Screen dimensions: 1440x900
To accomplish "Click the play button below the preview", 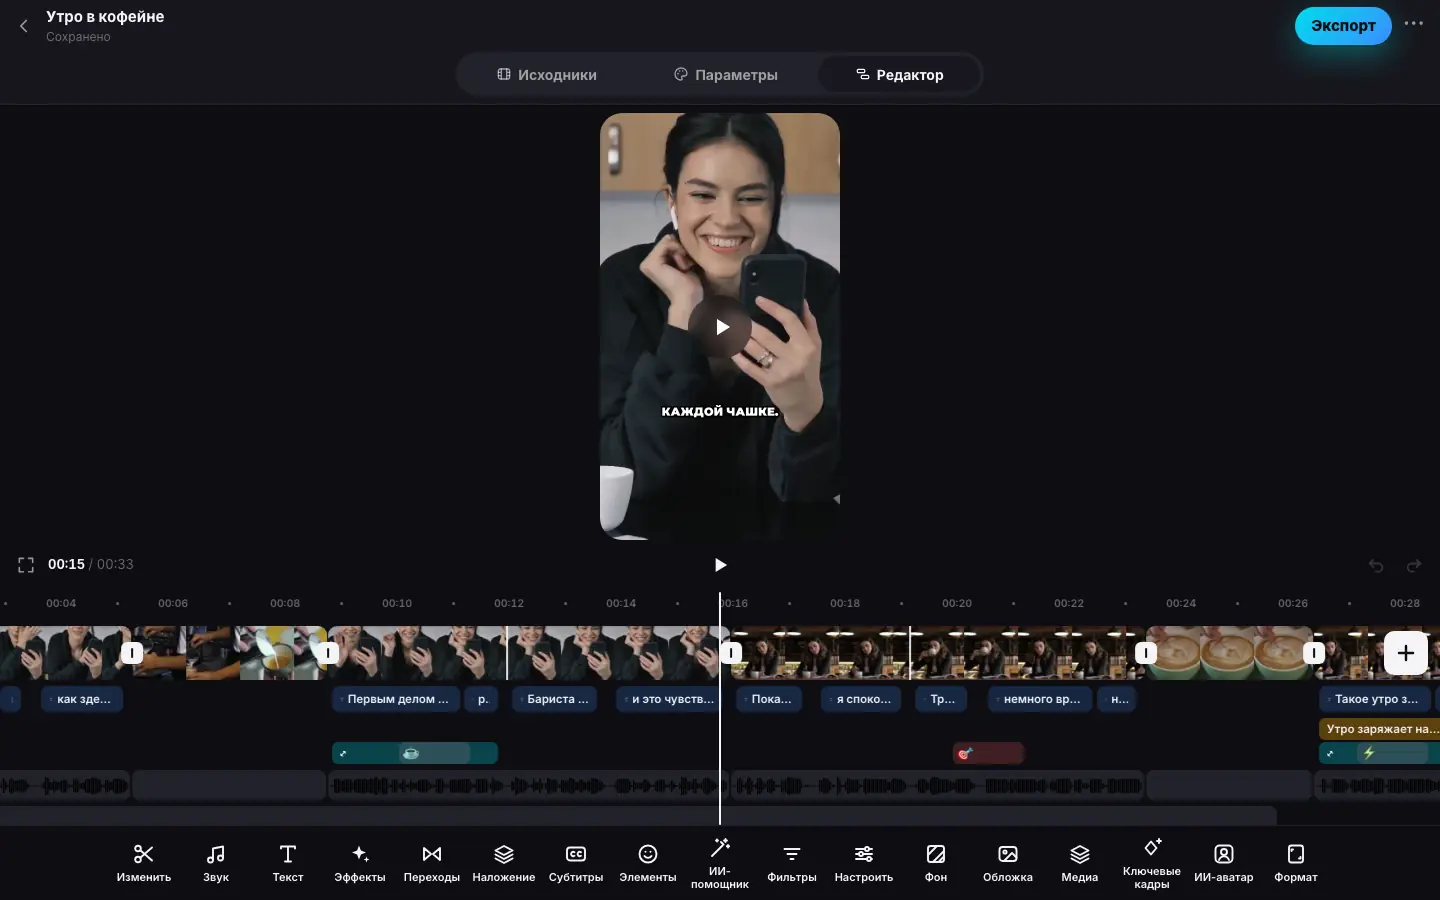I will click(720, 565).
